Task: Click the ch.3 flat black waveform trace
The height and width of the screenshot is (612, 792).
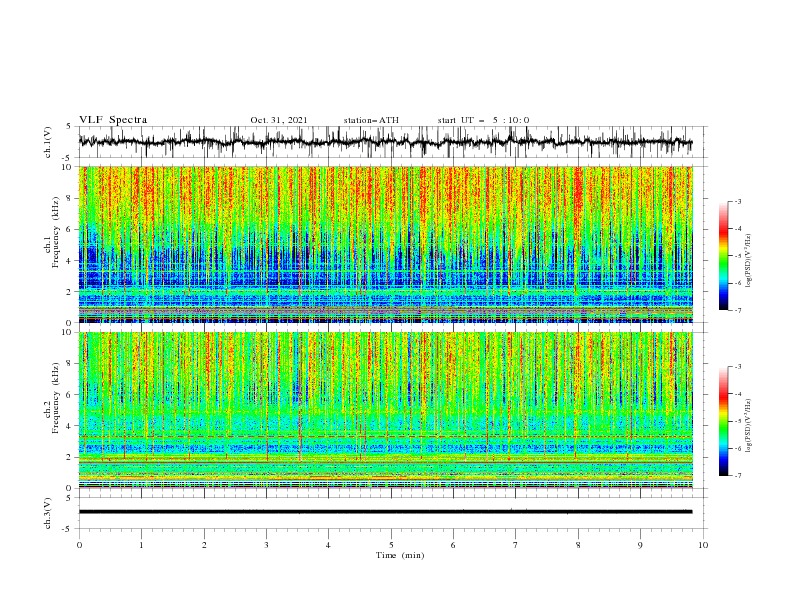Action: coord(385,512)
